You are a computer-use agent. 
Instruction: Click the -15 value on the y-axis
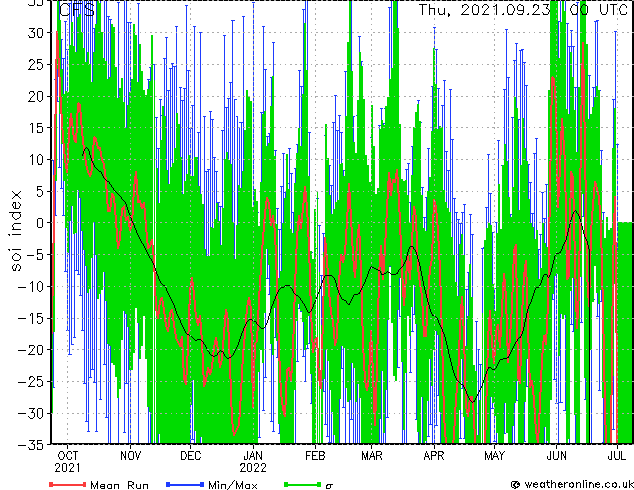coord(31,318)
